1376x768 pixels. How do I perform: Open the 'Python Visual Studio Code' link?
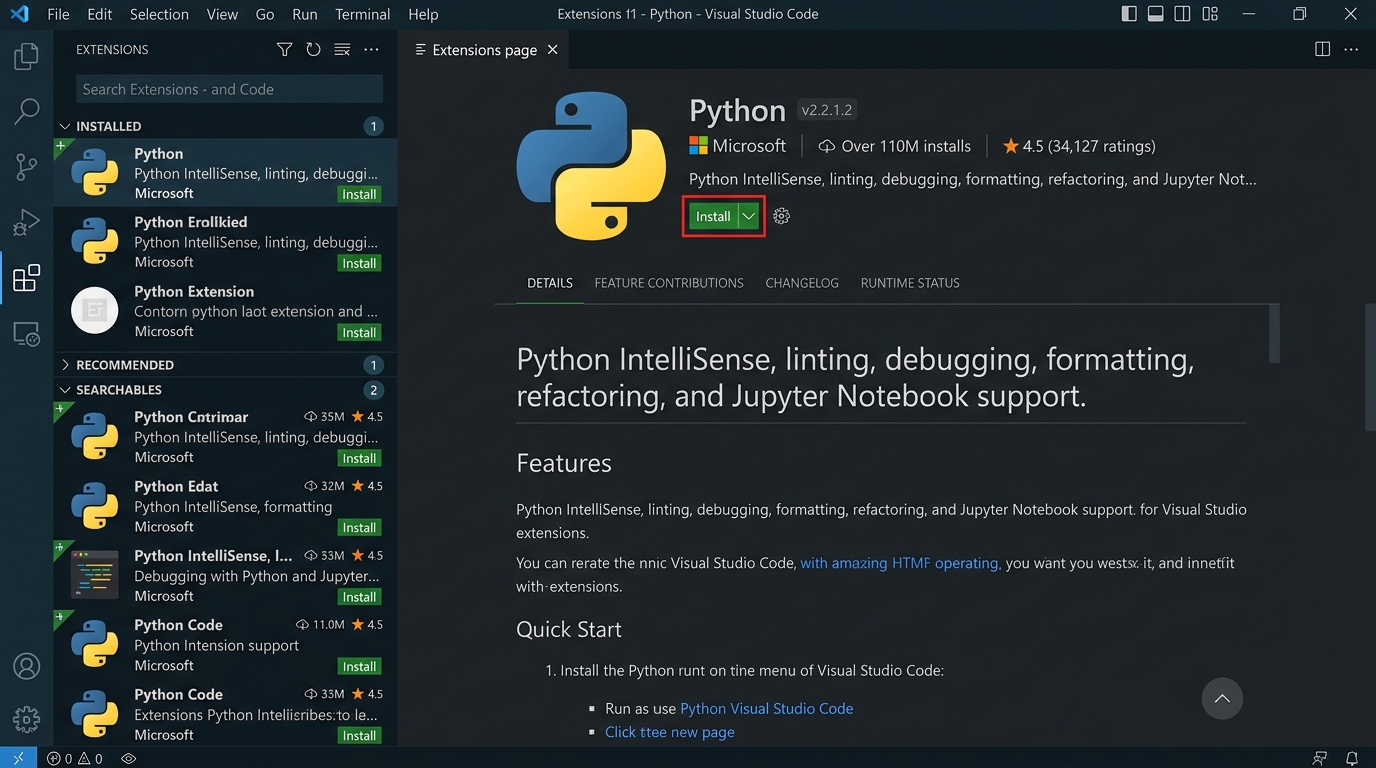pyautogui.click(x=767, y=708)
